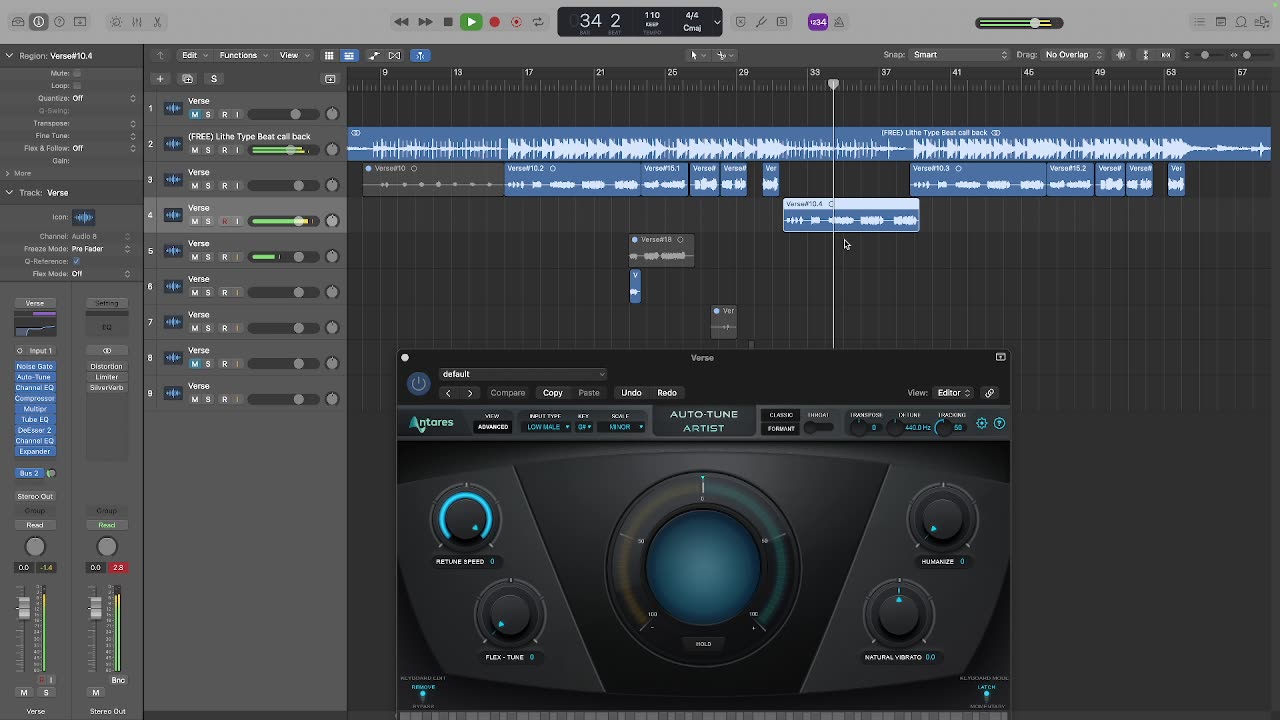This screenshot has height=720, width=1280.
Task: Open the List Editors icon
Action: tap(1199, 22)
